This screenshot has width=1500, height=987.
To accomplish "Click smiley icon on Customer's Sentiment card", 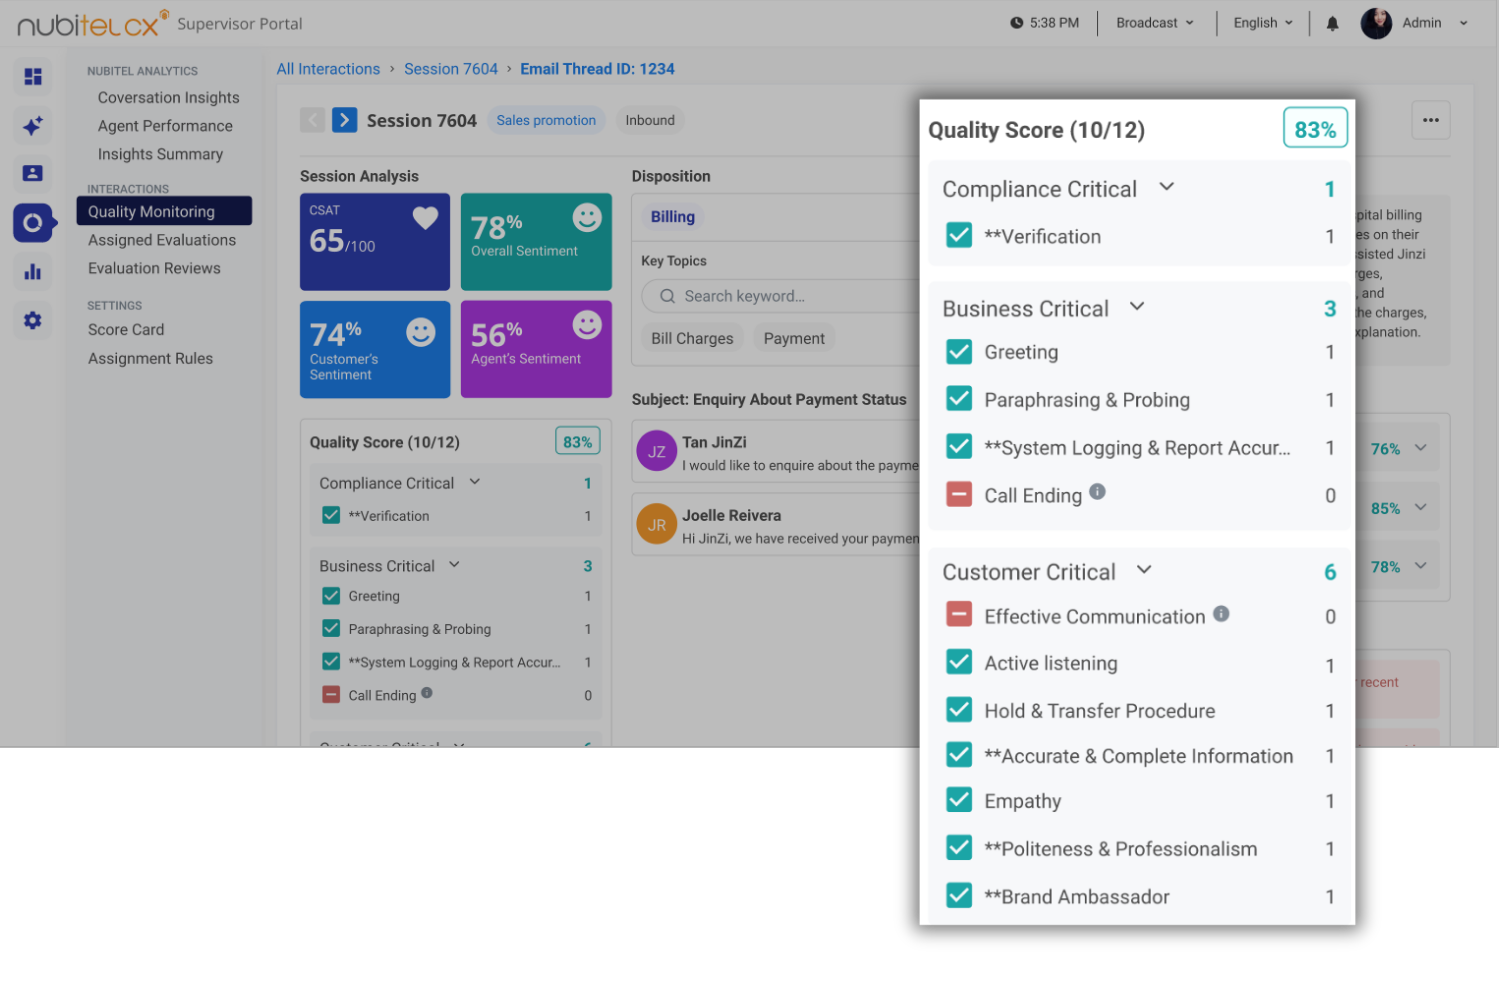I will click(x=421, y=332).
